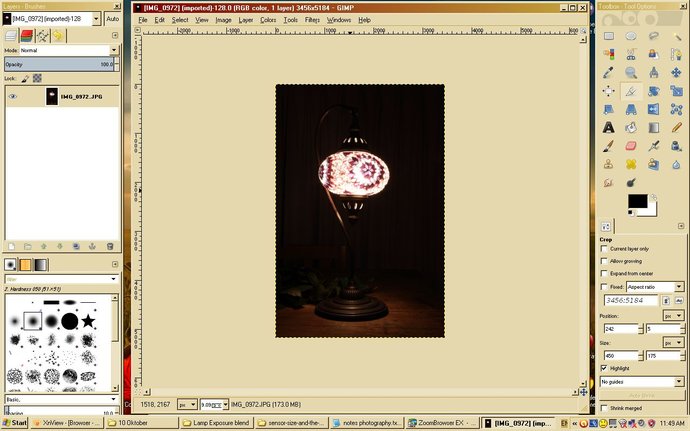
Task: Select the Dodge/Burn tool
Action: pyautogui.click(x=631, y=182)
